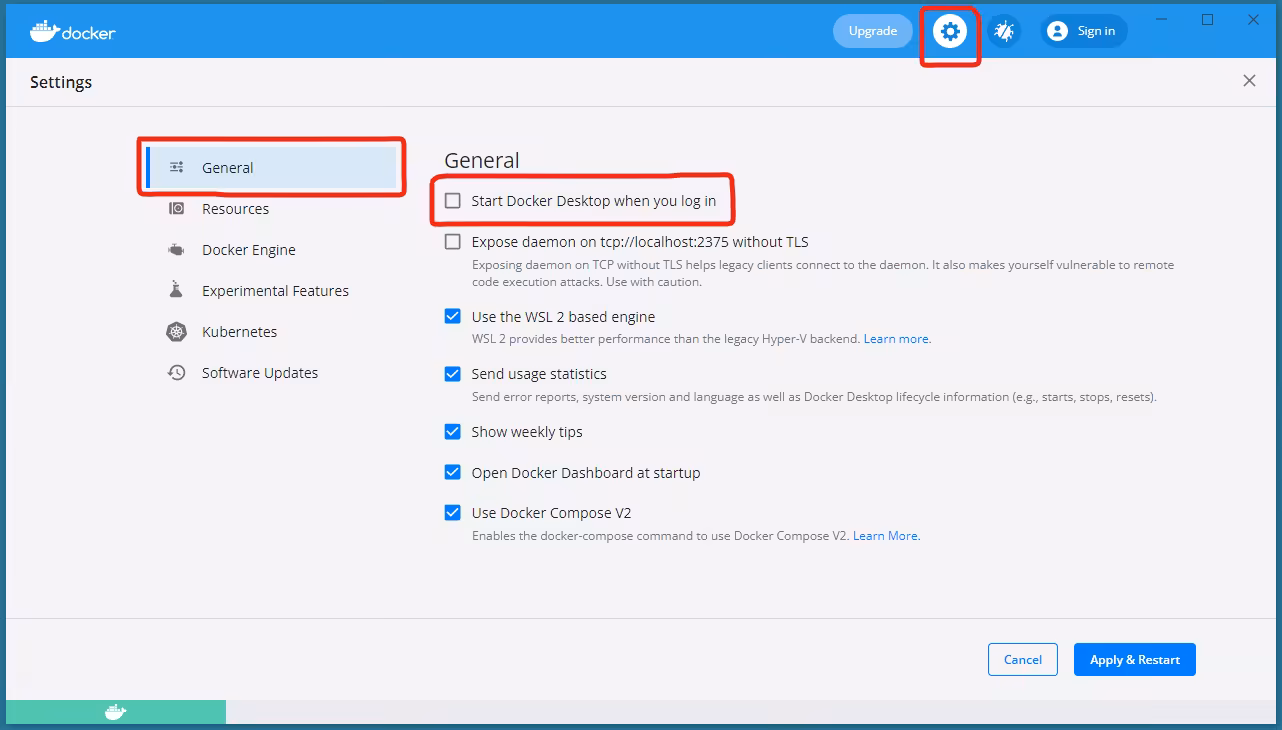The width and height of the screenshot is (1282, 730).
Task: Open Settings via the gear icon
Action: (x=950, y=31)
